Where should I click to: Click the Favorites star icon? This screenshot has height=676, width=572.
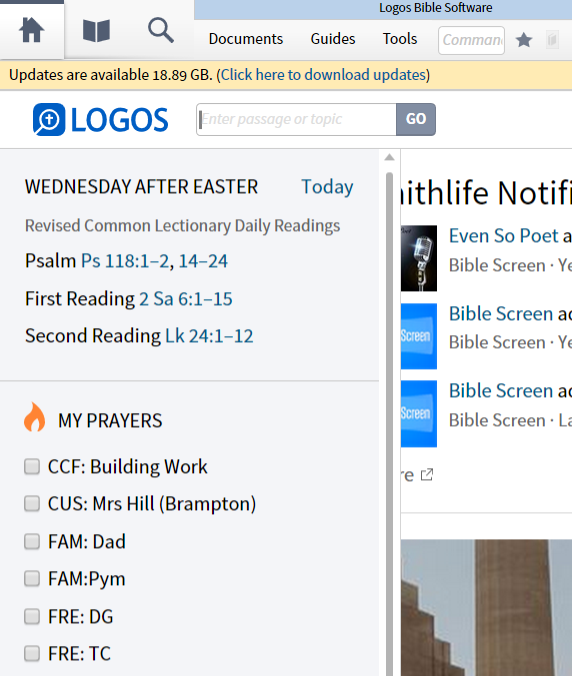click(x=524, y=40)
